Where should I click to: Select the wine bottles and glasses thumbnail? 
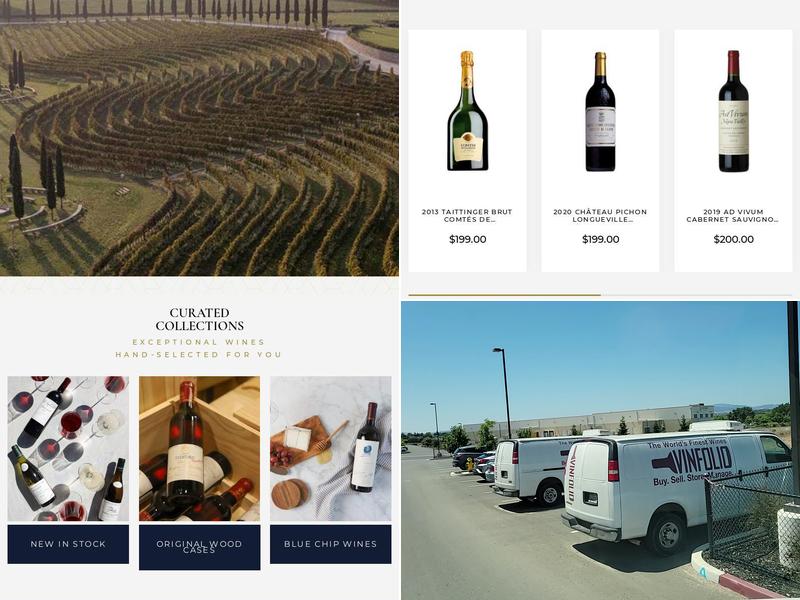click(68, 448)
